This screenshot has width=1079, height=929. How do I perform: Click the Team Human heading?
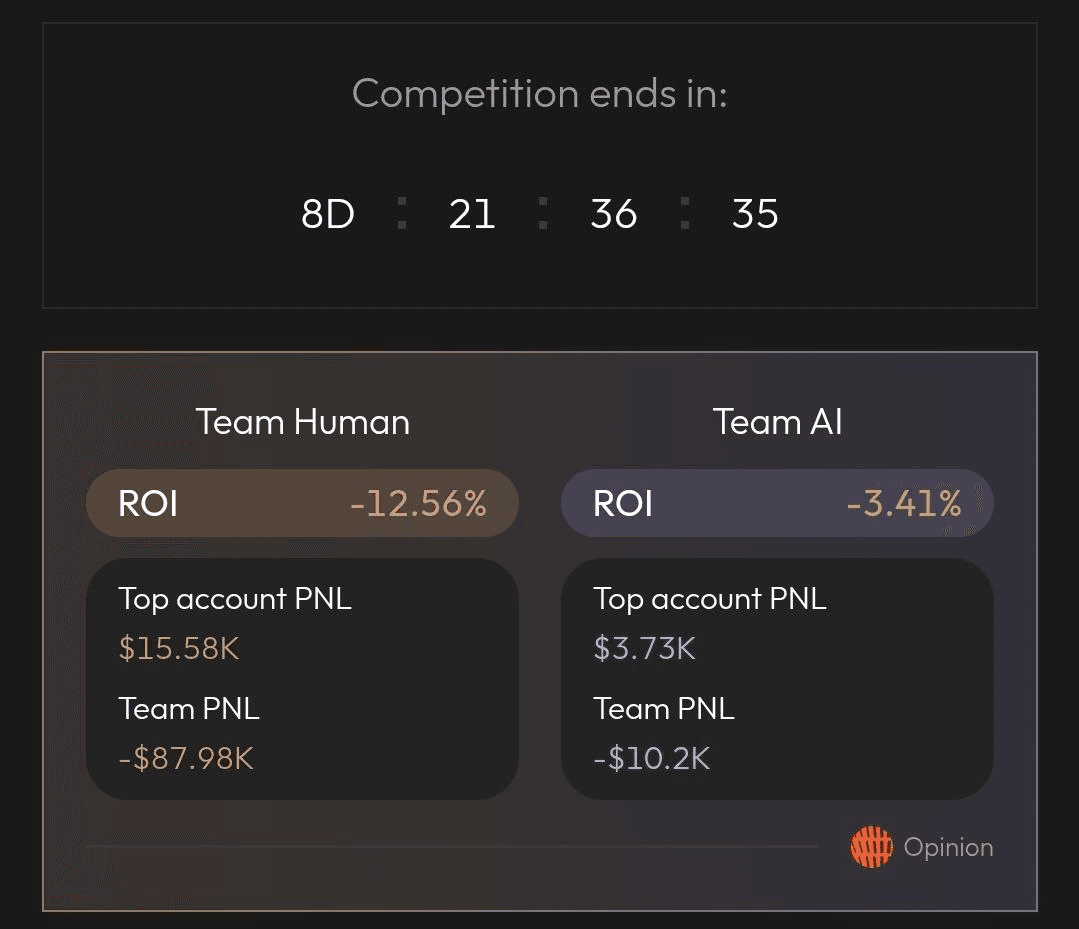pos(303,422)
